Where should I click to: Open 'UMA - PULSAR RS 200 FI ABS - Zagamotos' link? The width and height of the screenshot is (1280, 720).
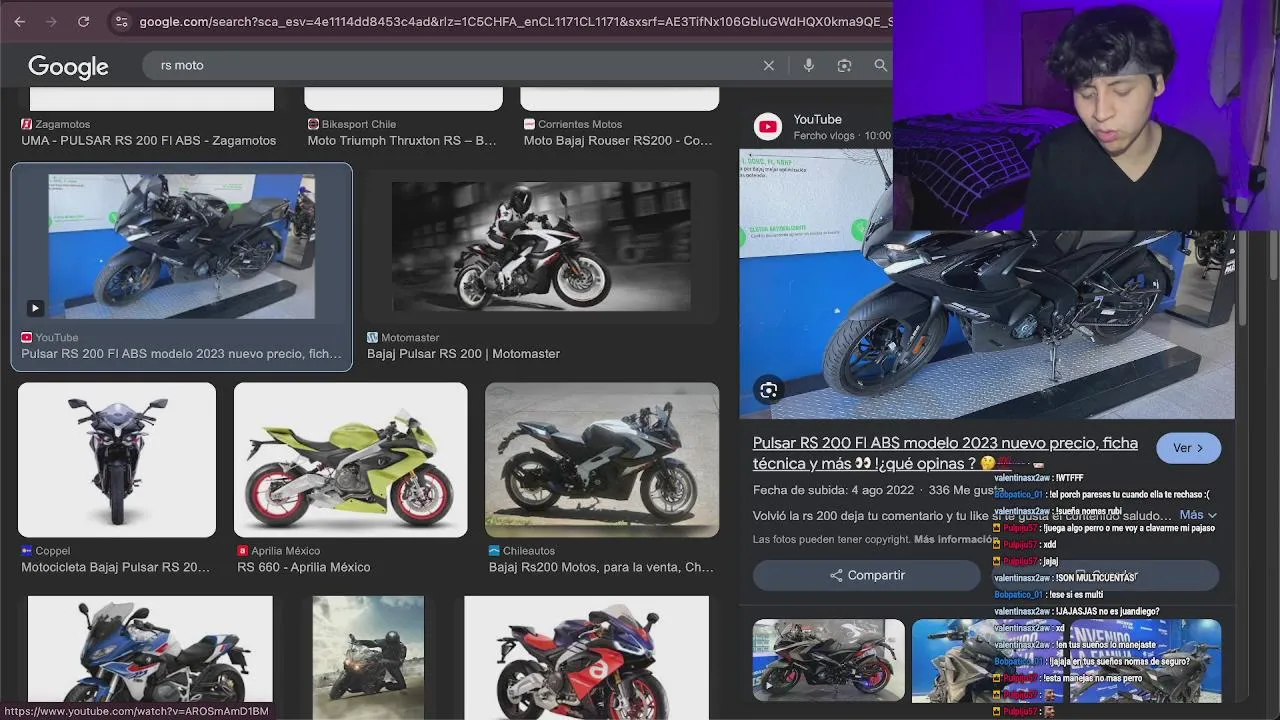click(x=149, y=141)
